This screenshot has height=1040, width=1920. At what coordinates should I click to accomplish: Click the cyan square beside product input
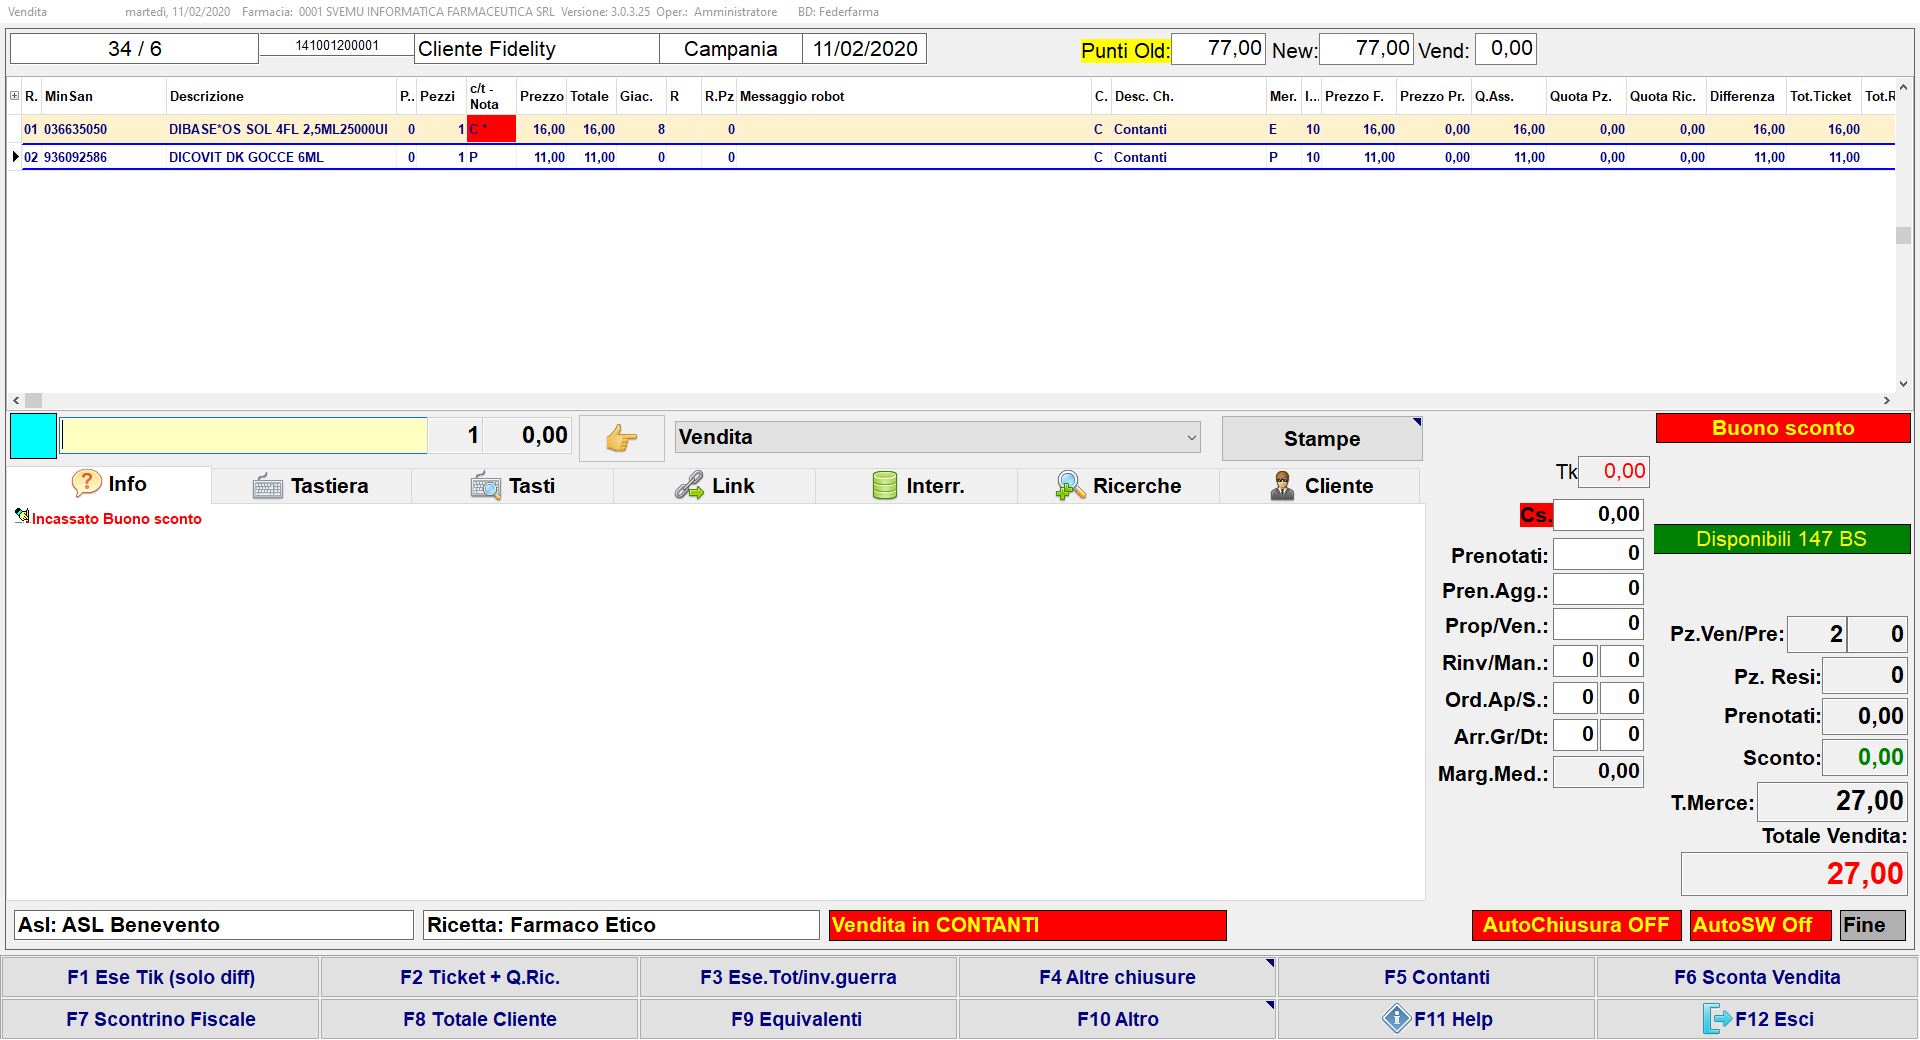[x=33, y=437]
